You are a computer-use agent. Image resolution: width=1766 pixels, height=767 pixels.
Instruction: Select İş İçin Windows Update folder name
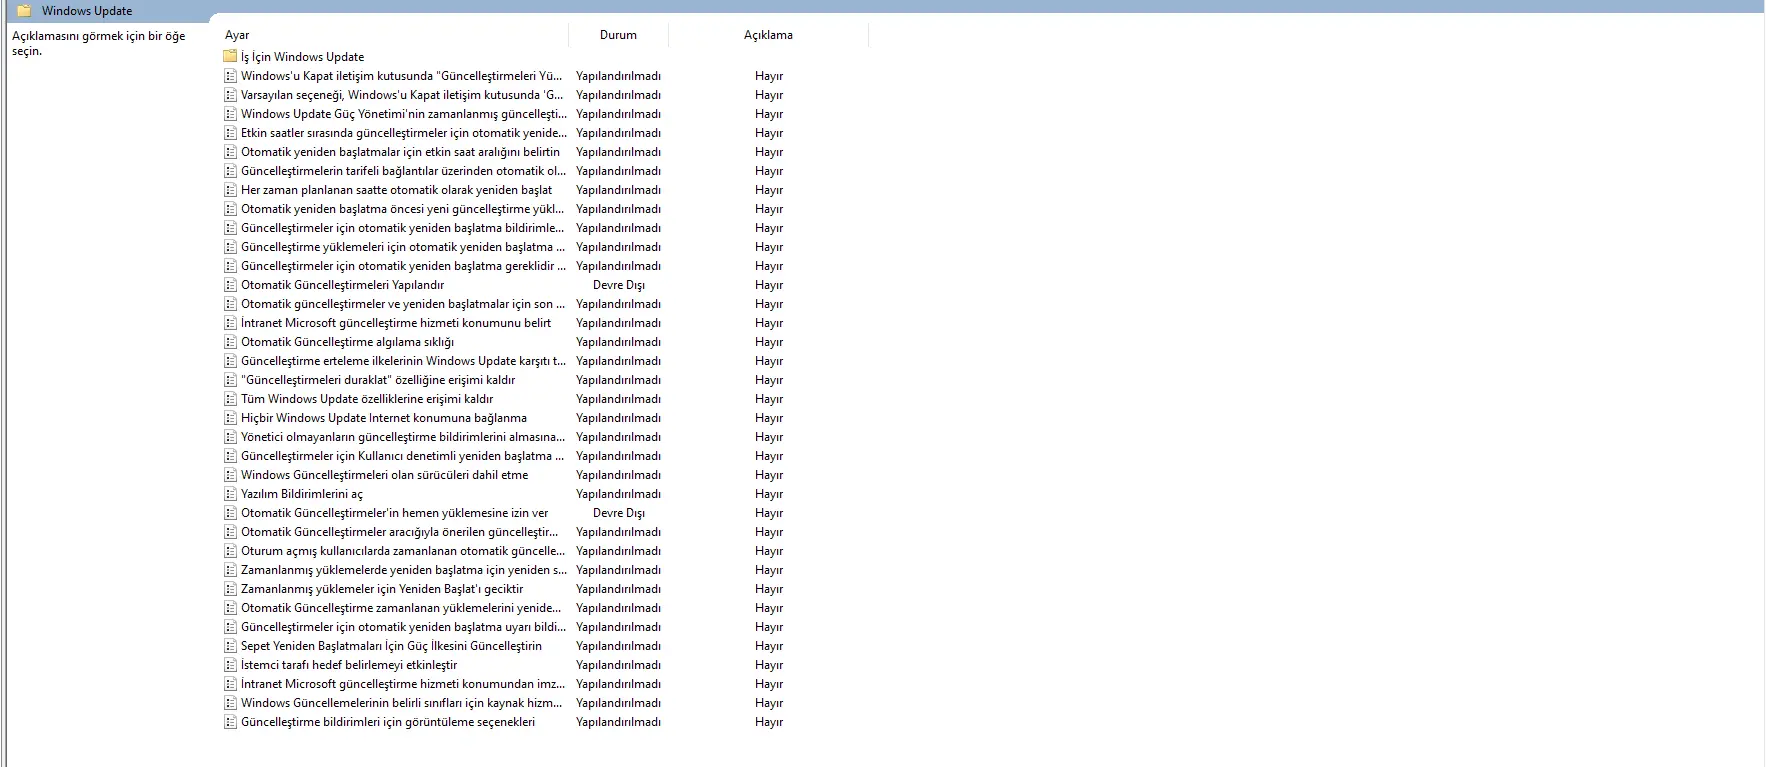point(302,57)
